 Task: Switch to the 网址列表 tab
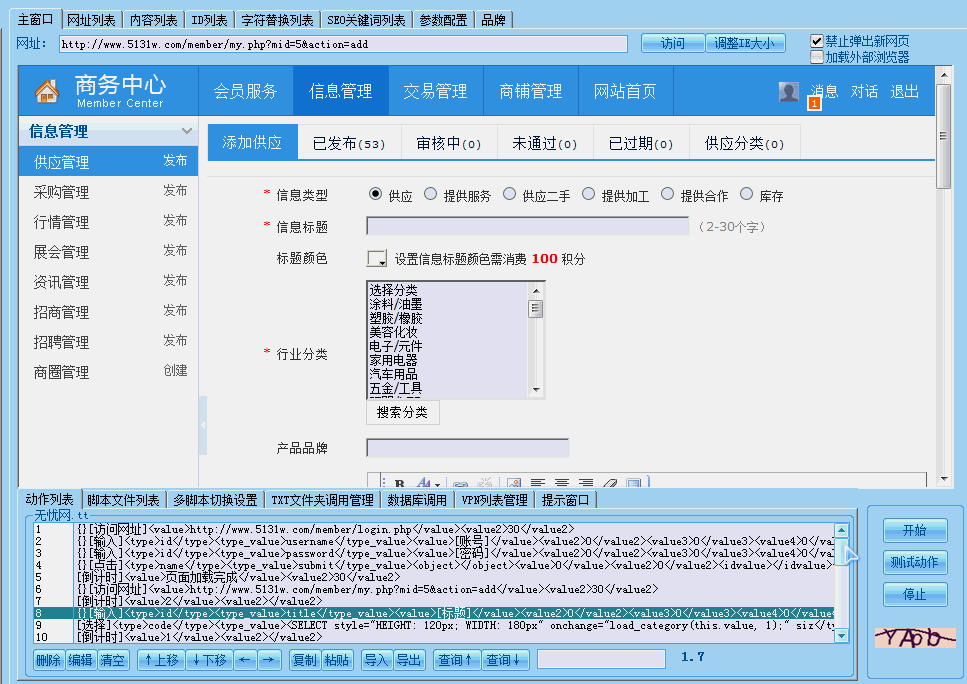pos(91,20)
